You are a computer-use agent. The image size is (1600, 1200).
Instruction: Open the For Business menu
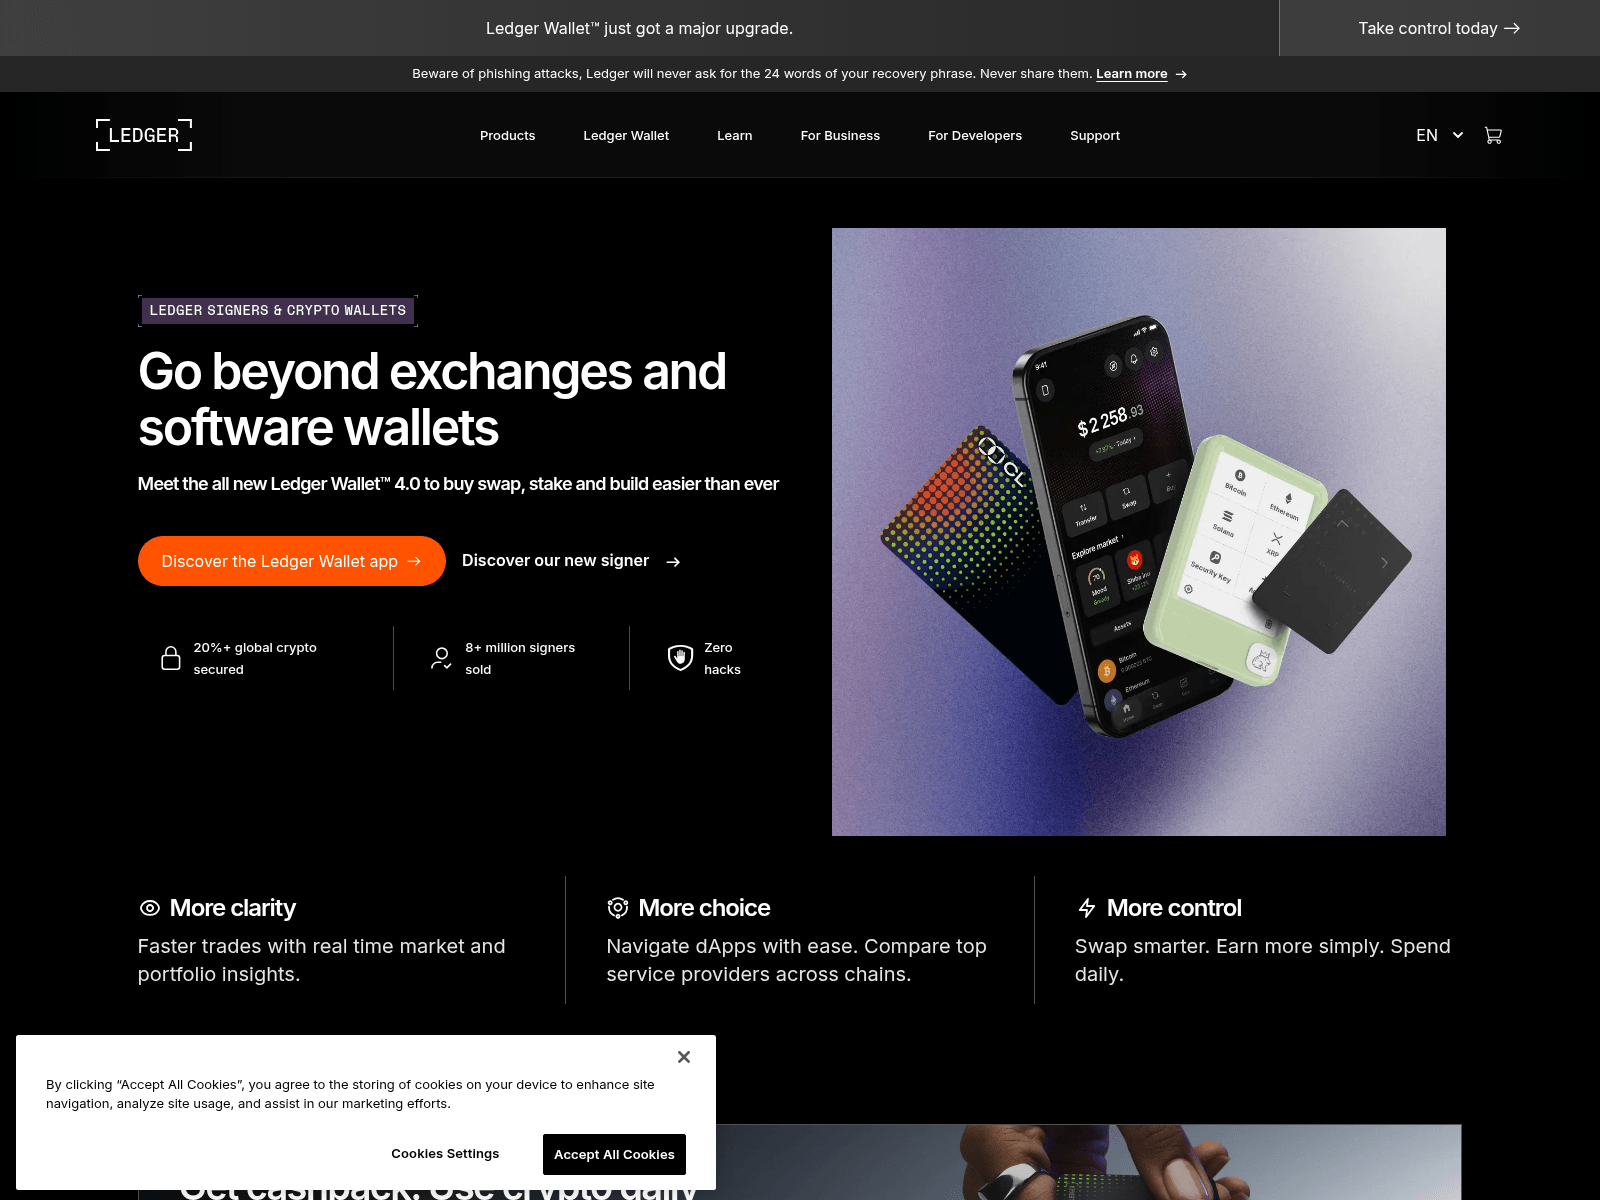(840, 136)
